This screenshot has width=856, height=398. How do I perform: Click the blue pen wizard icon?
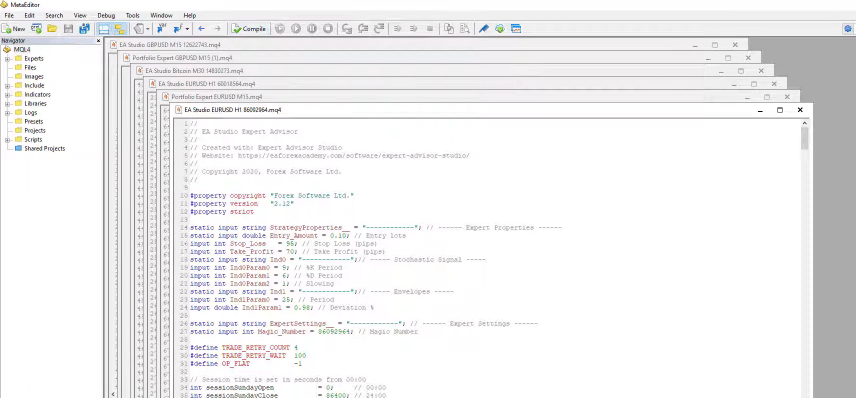[484, 29]
